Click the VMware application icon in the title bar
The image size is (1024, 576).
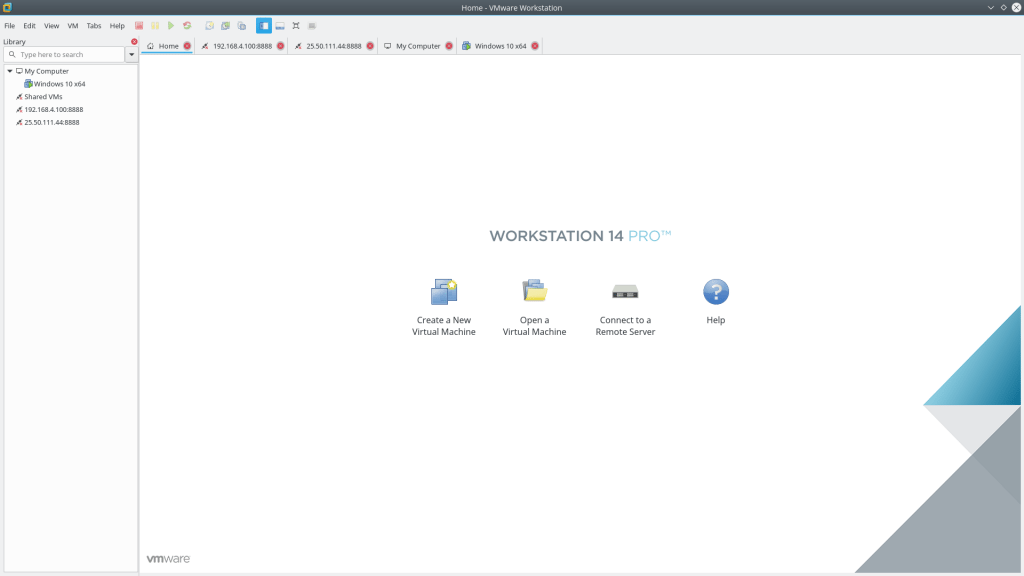coord(7,7)
